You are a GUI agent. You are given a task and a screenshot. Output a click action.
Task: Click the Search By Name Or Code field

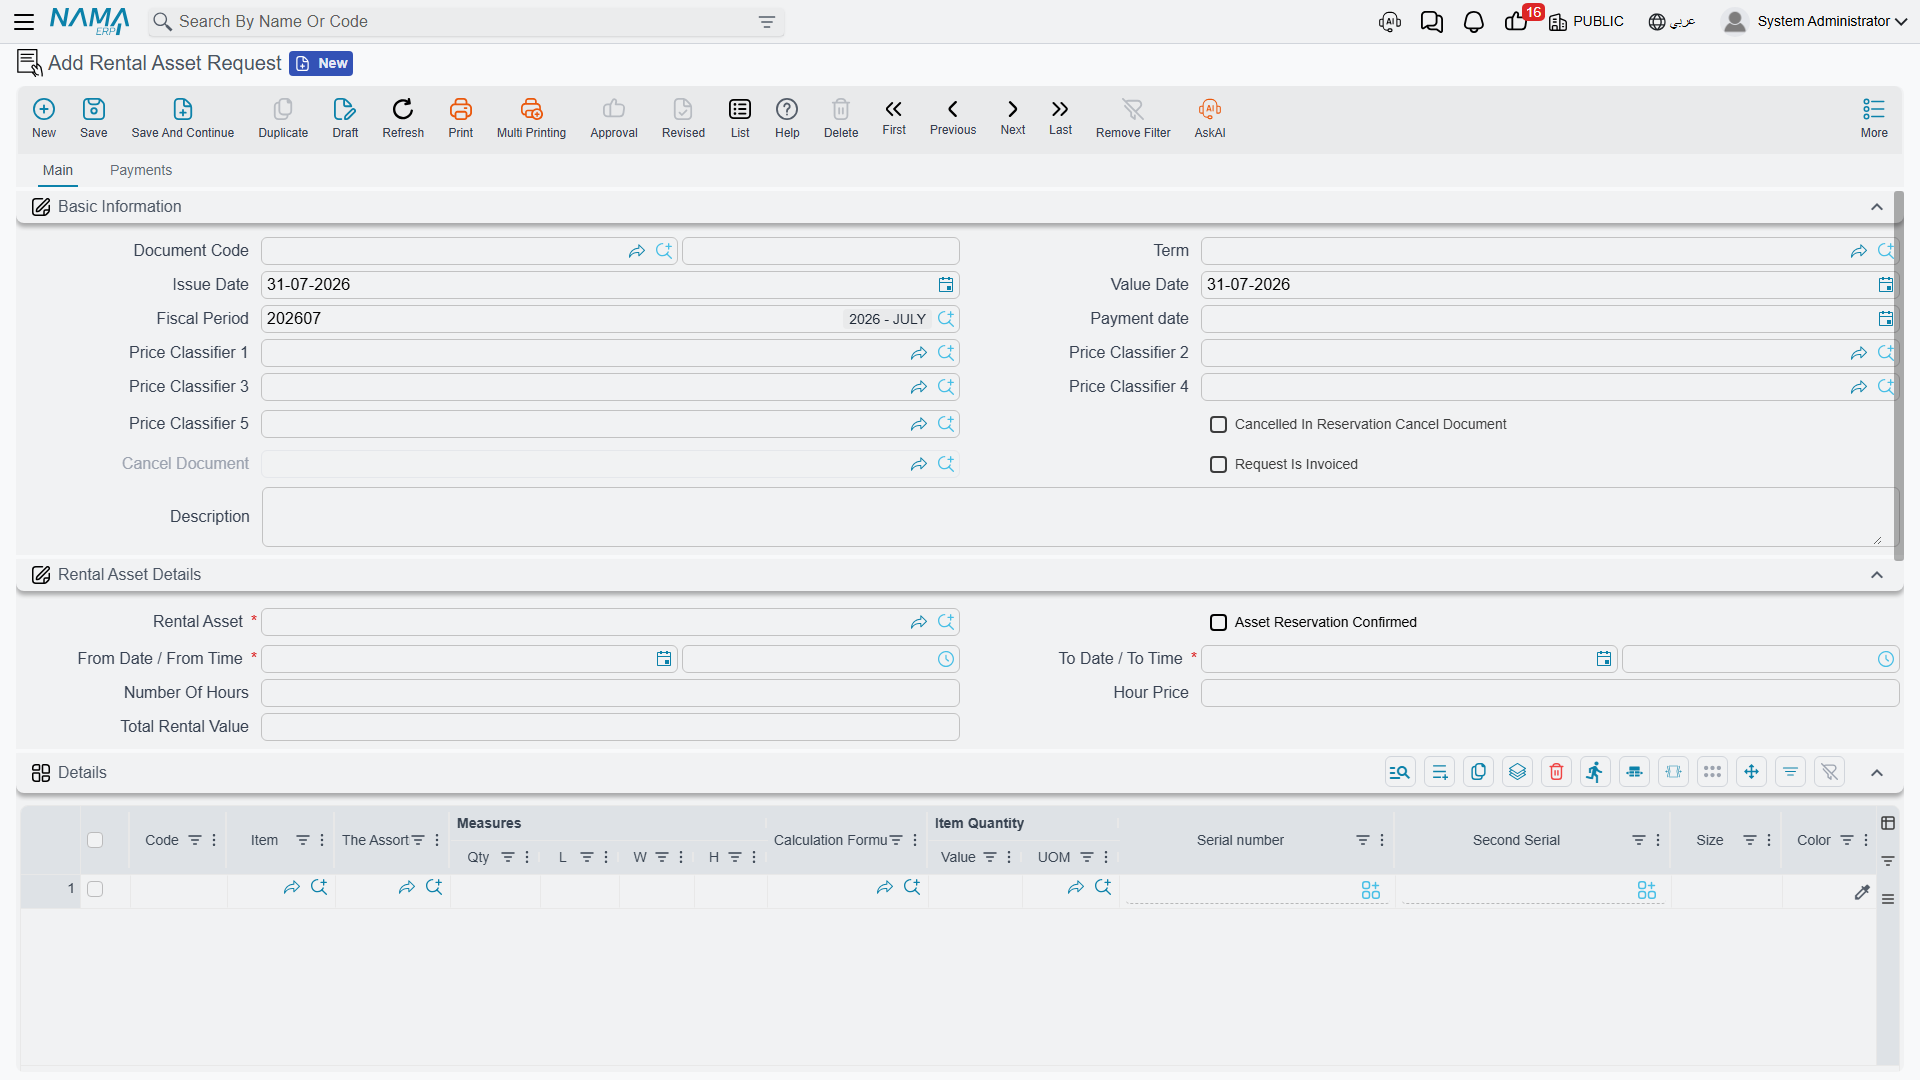click(x=466, y=22)
